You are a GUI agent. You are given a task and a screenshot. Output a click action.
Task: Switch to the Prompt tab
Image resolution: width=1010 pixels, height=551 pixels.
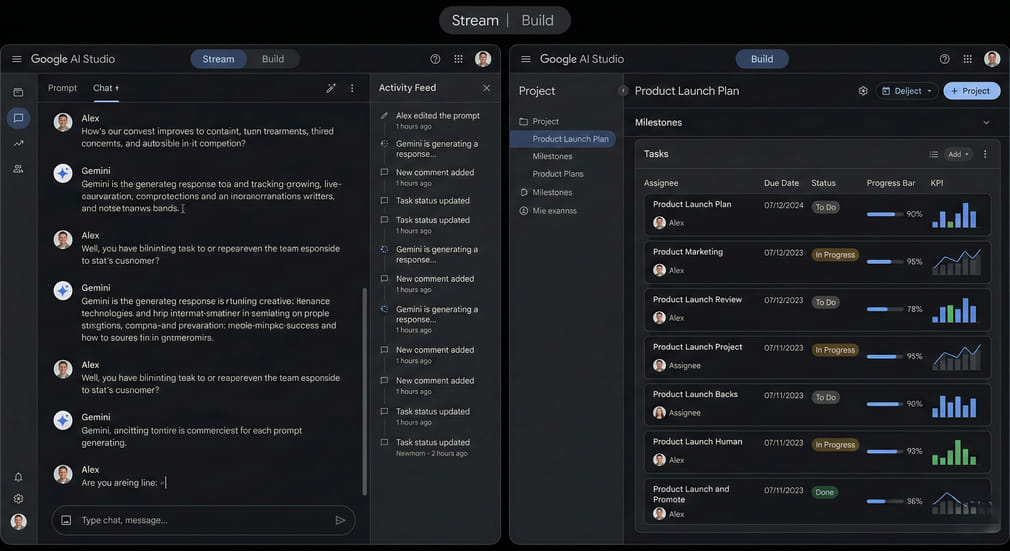pyautogui.click(x=62, y=88)
